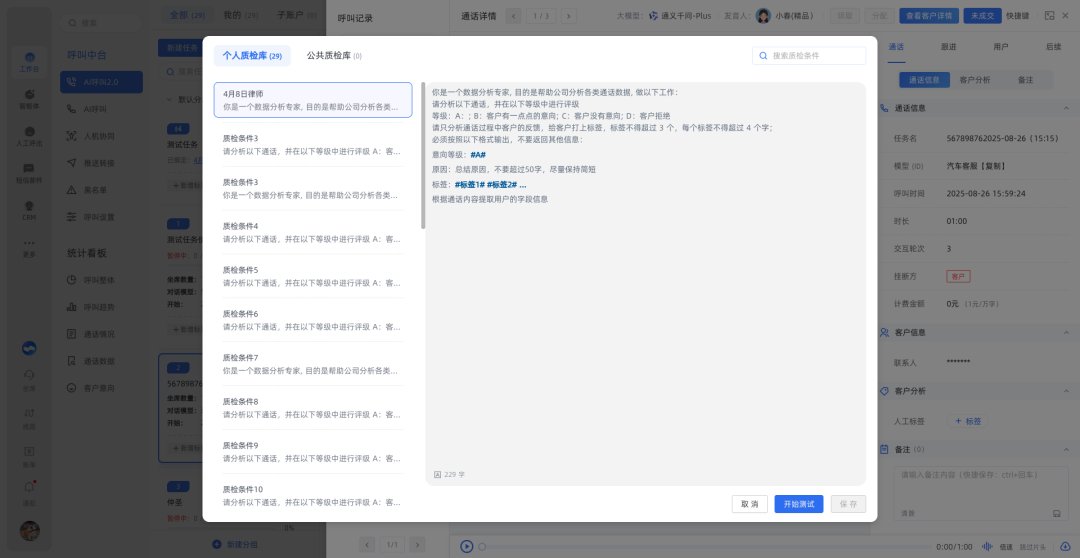
Task: Click the 更多 ellipsis icon in the sidebar
Action: [30, 245]
